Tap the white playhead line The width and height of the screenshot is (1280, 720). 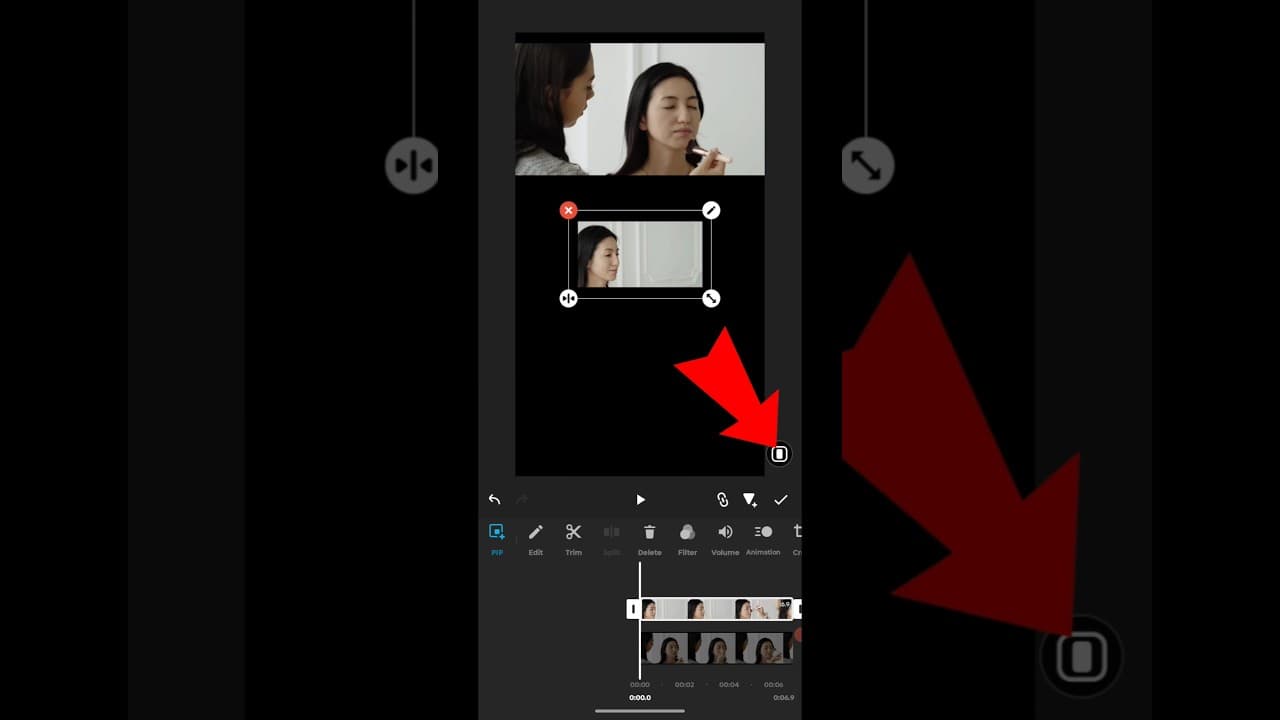640,620
